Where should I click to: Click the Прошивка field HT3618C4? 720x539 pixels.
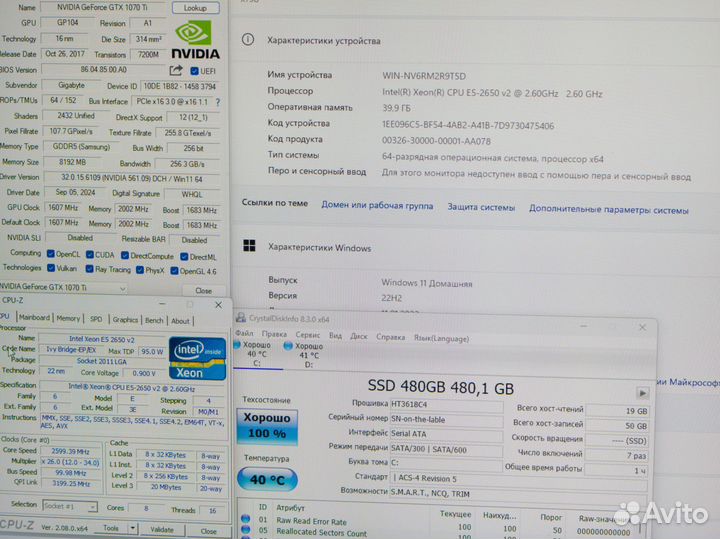(x=446, y=405)
